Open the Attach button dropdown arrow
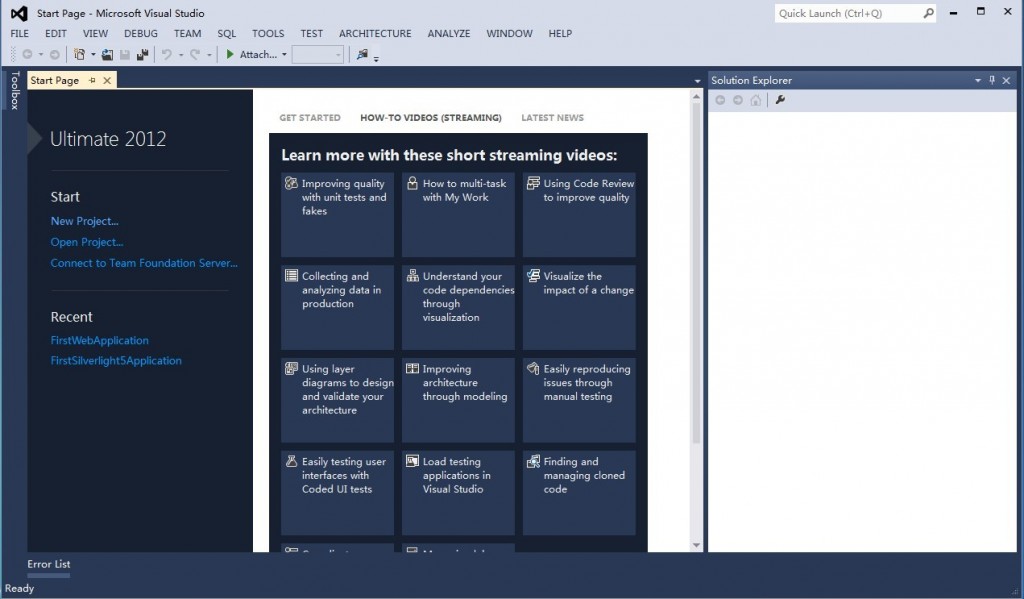This screenshot has width=1024, height=599. 284,55
